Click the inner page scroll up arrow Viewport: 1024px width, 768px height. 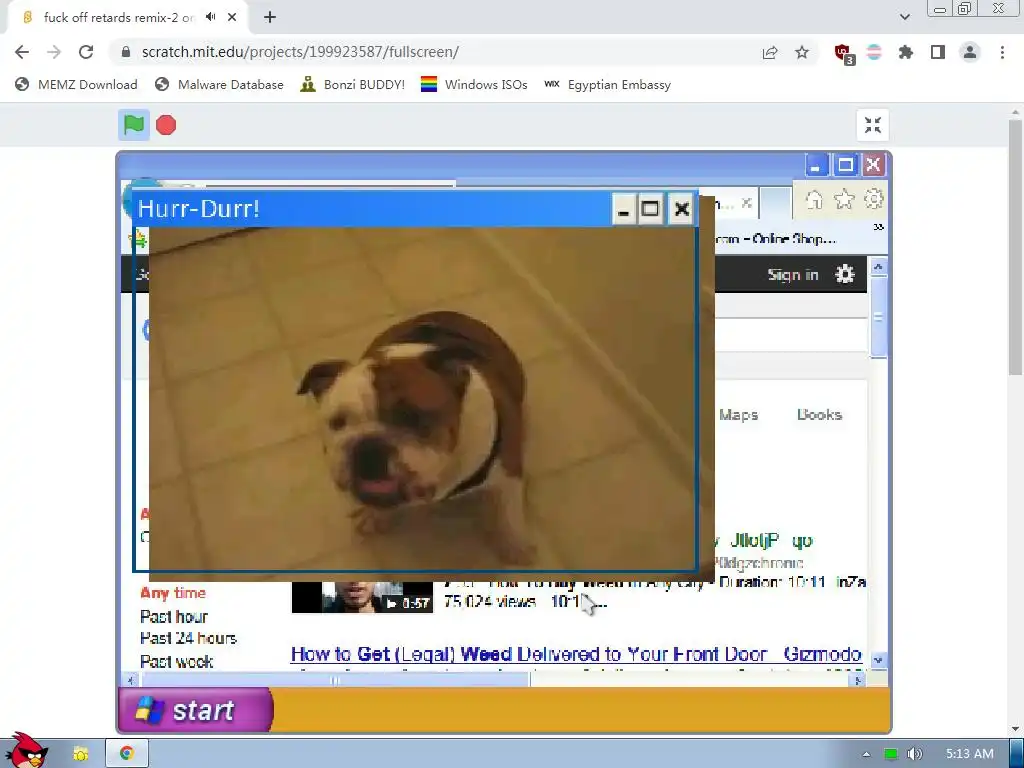pyautogui.click(x=878, y=267)
